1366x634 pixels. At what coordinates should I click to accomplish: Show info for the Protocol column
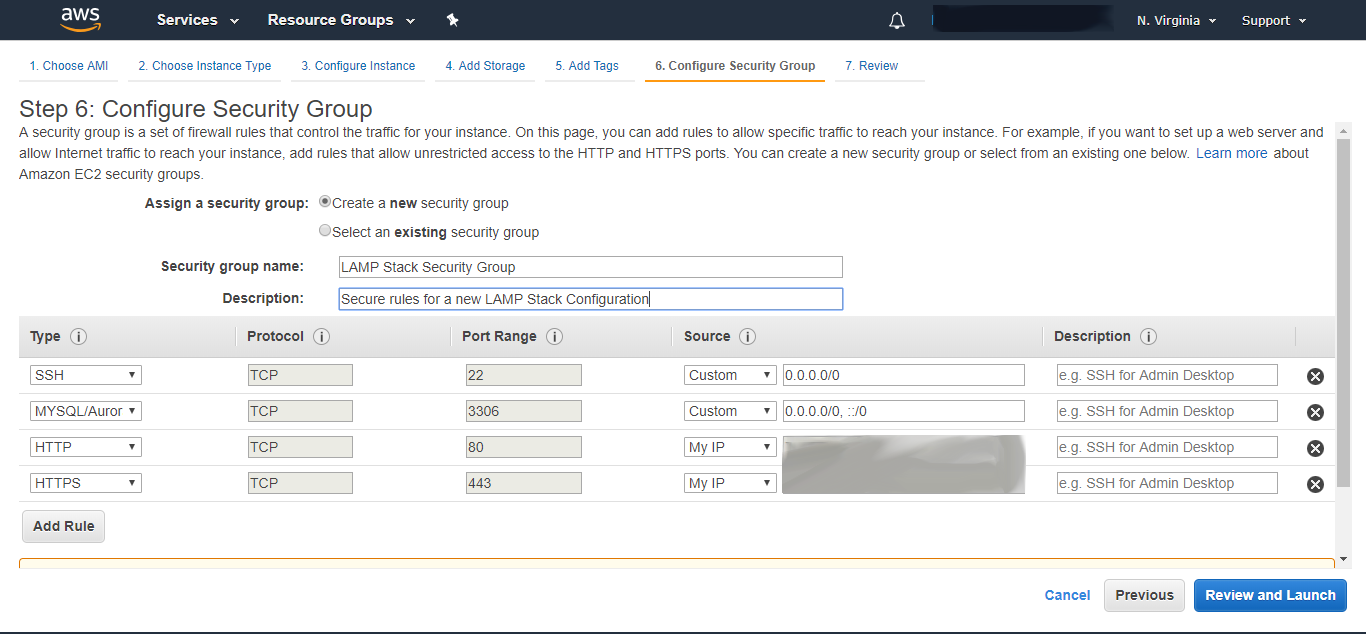tap(321, 337)
